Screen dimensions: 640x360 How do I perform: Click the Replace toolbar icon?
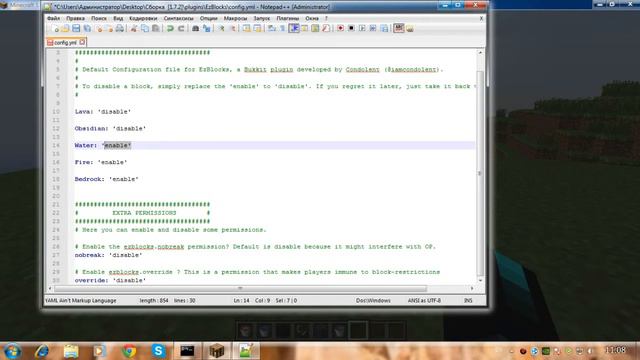tap(207, 28)
